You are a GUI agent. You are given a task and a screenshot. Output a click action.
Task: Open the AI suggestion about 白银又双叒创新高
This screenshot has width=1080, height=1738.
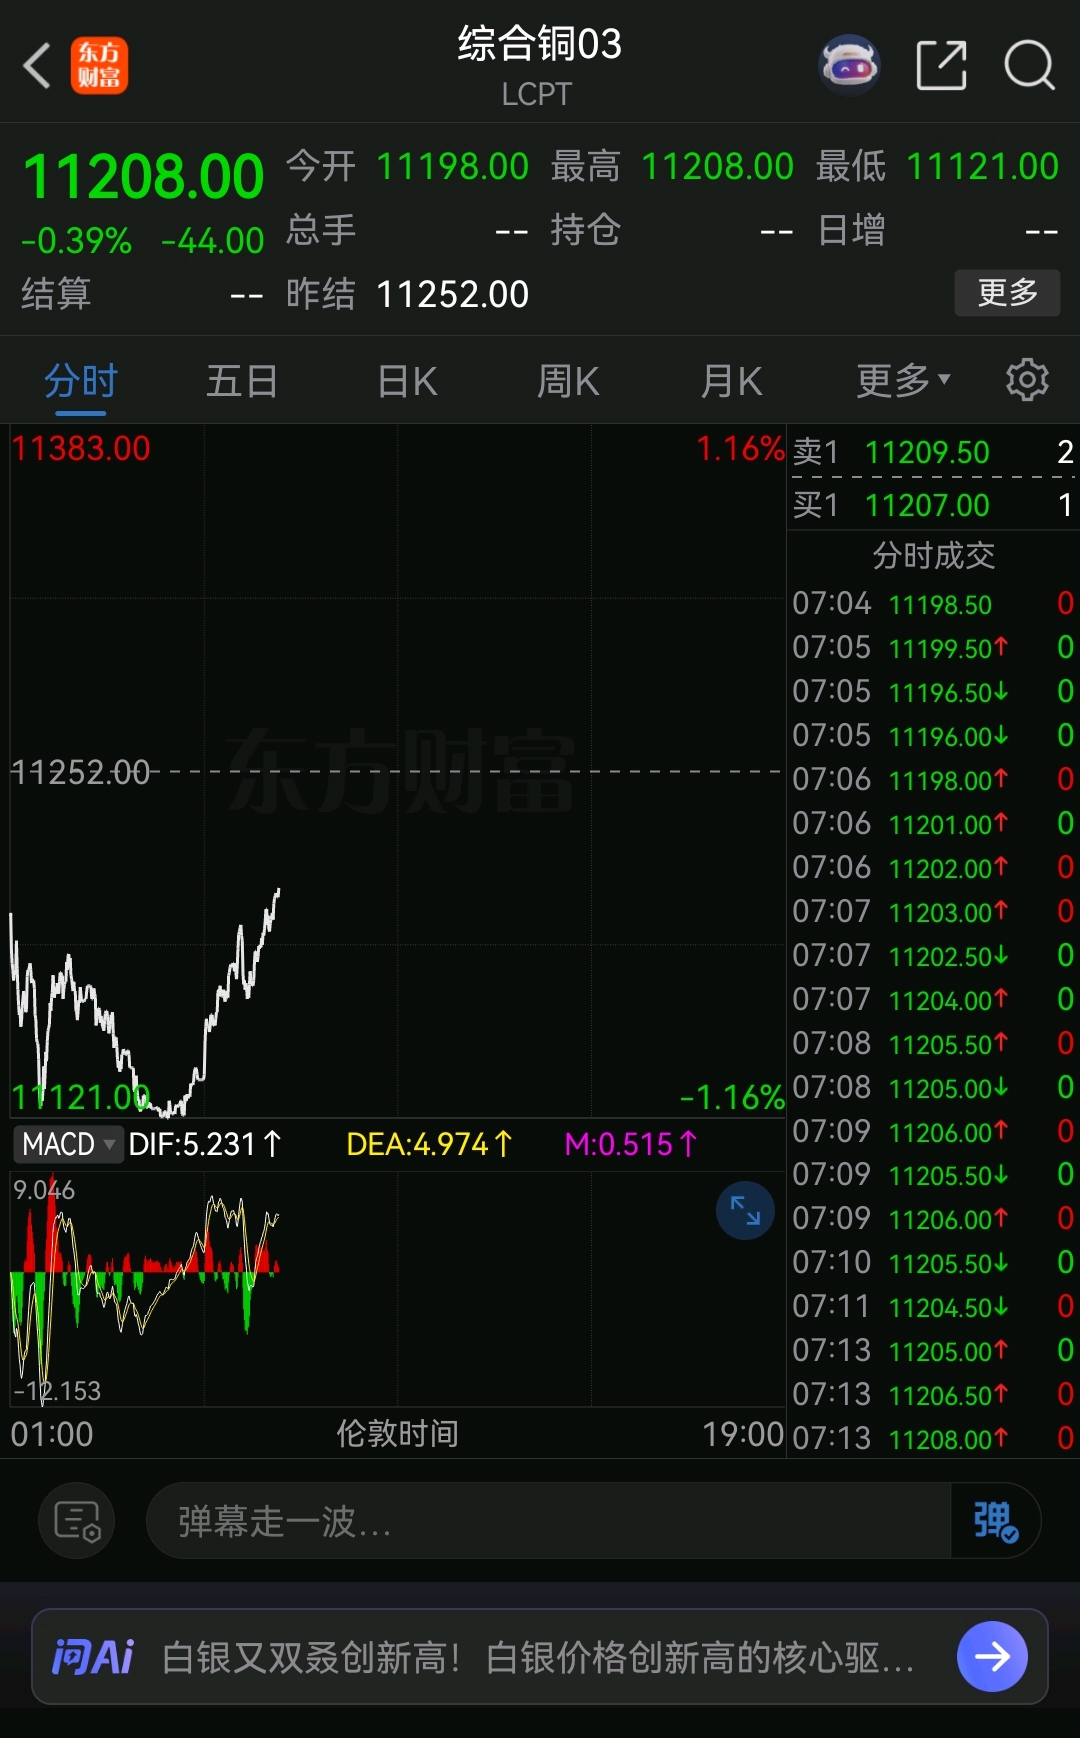[538, 1657]
